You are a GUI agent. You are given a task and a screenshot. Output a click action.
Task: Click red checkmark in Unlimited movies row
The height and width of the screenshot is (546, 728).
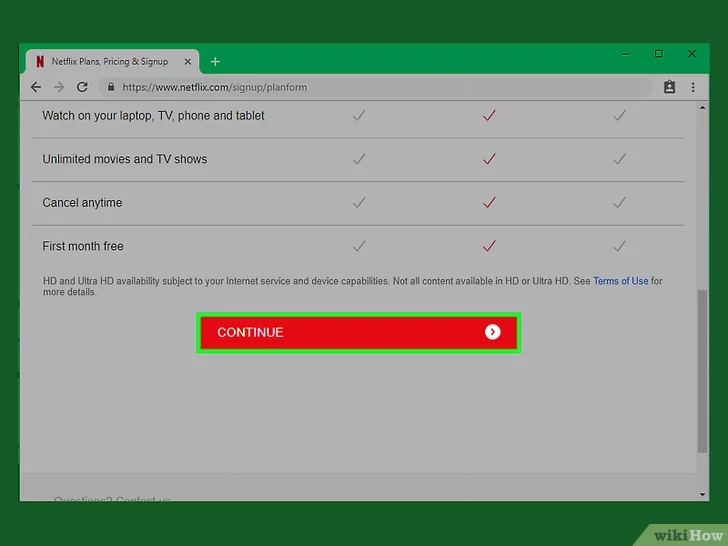pos(489,159)
